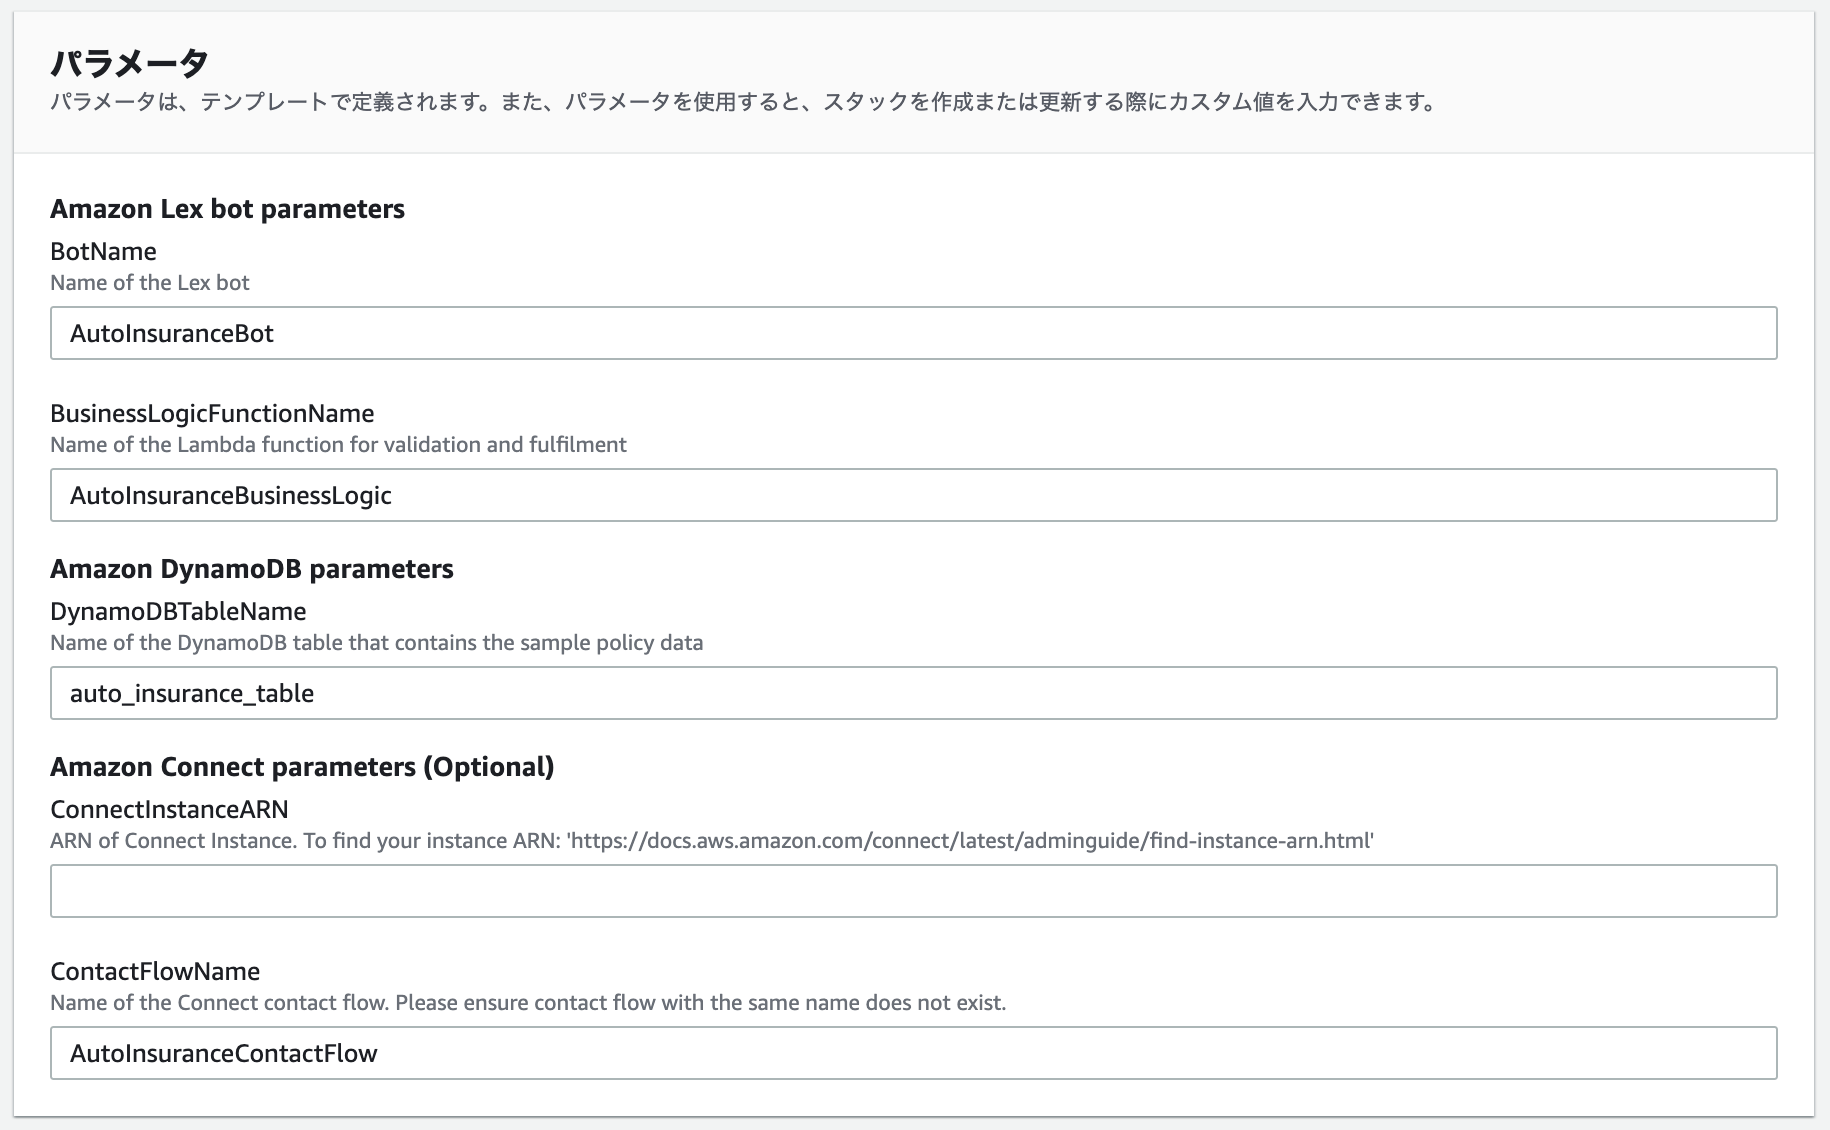Viewport: 1830px width, 1130px height.
Task: Click the Amazon Lex bot parameters heading
Action: [x=227, y=209]
